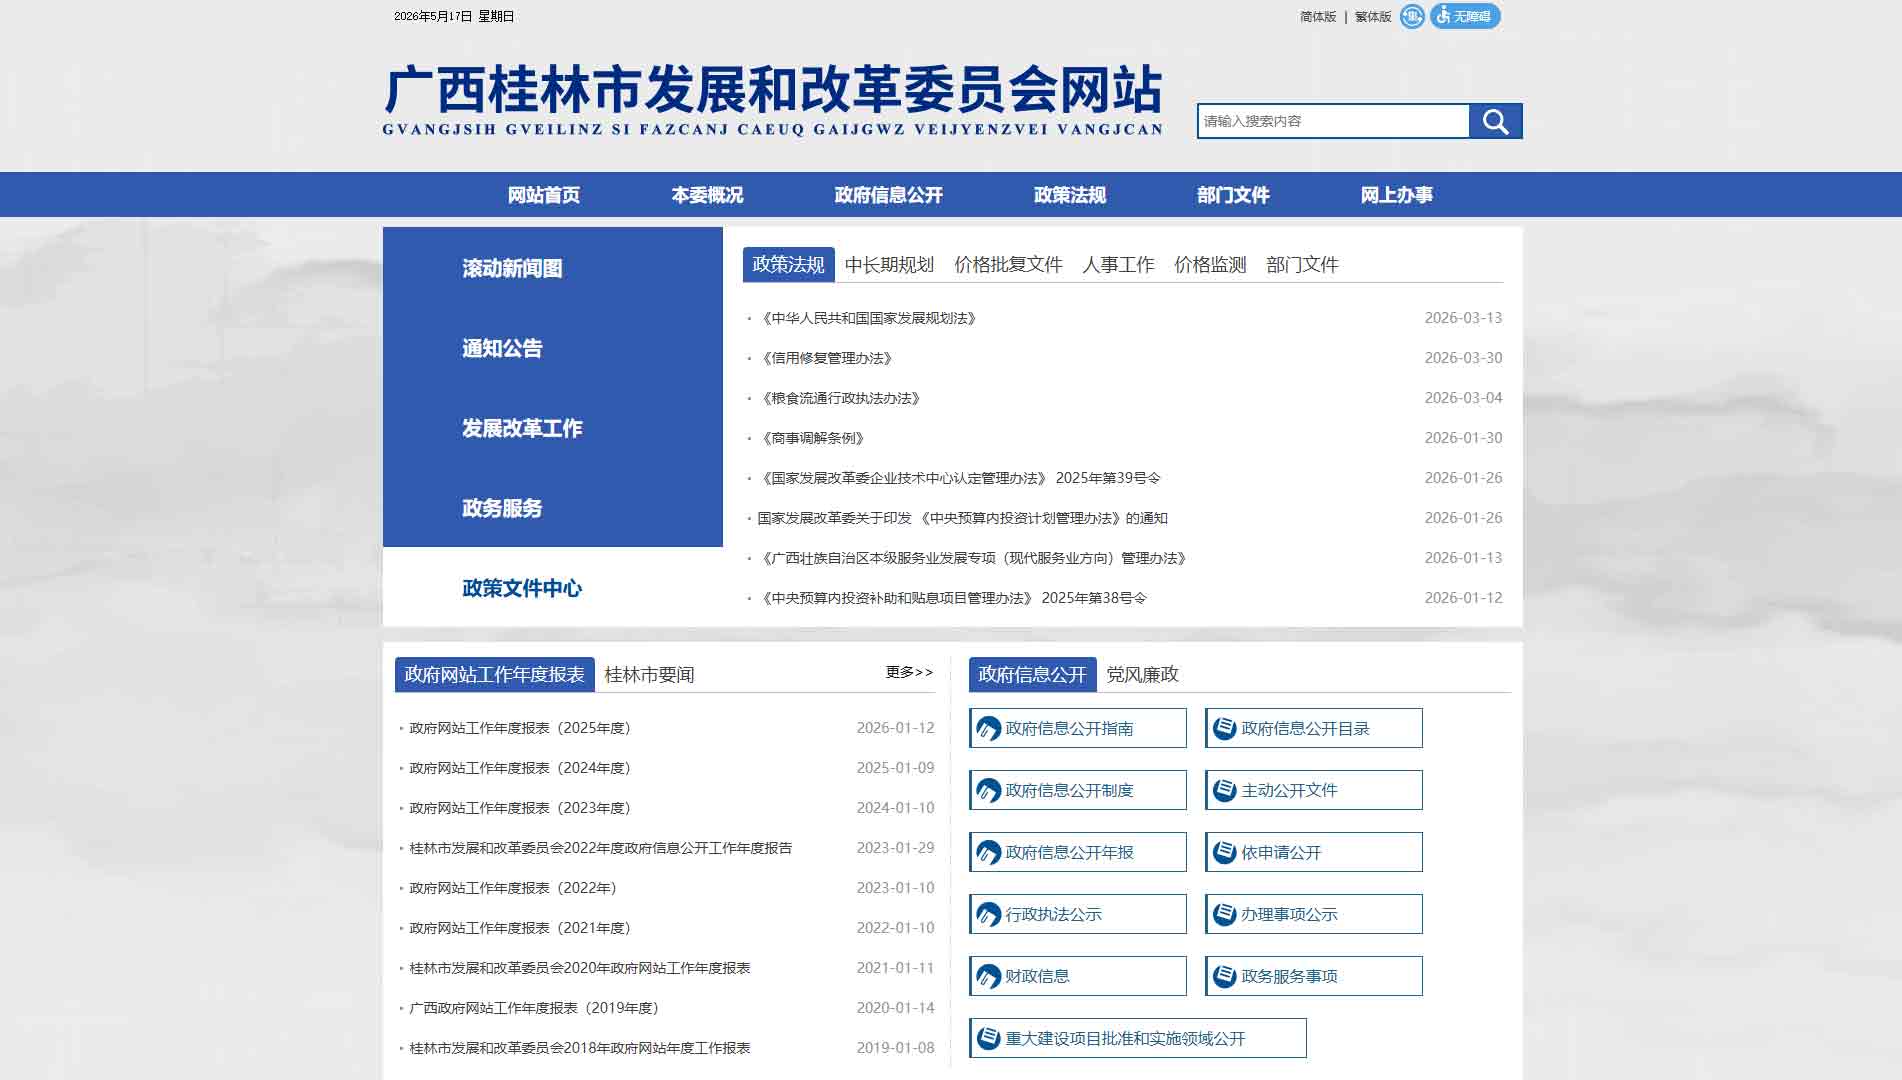Open 政策法规 in the top navigation bar
The height and width of the screenshot is (1080, 1902).
pos(1070,195)
